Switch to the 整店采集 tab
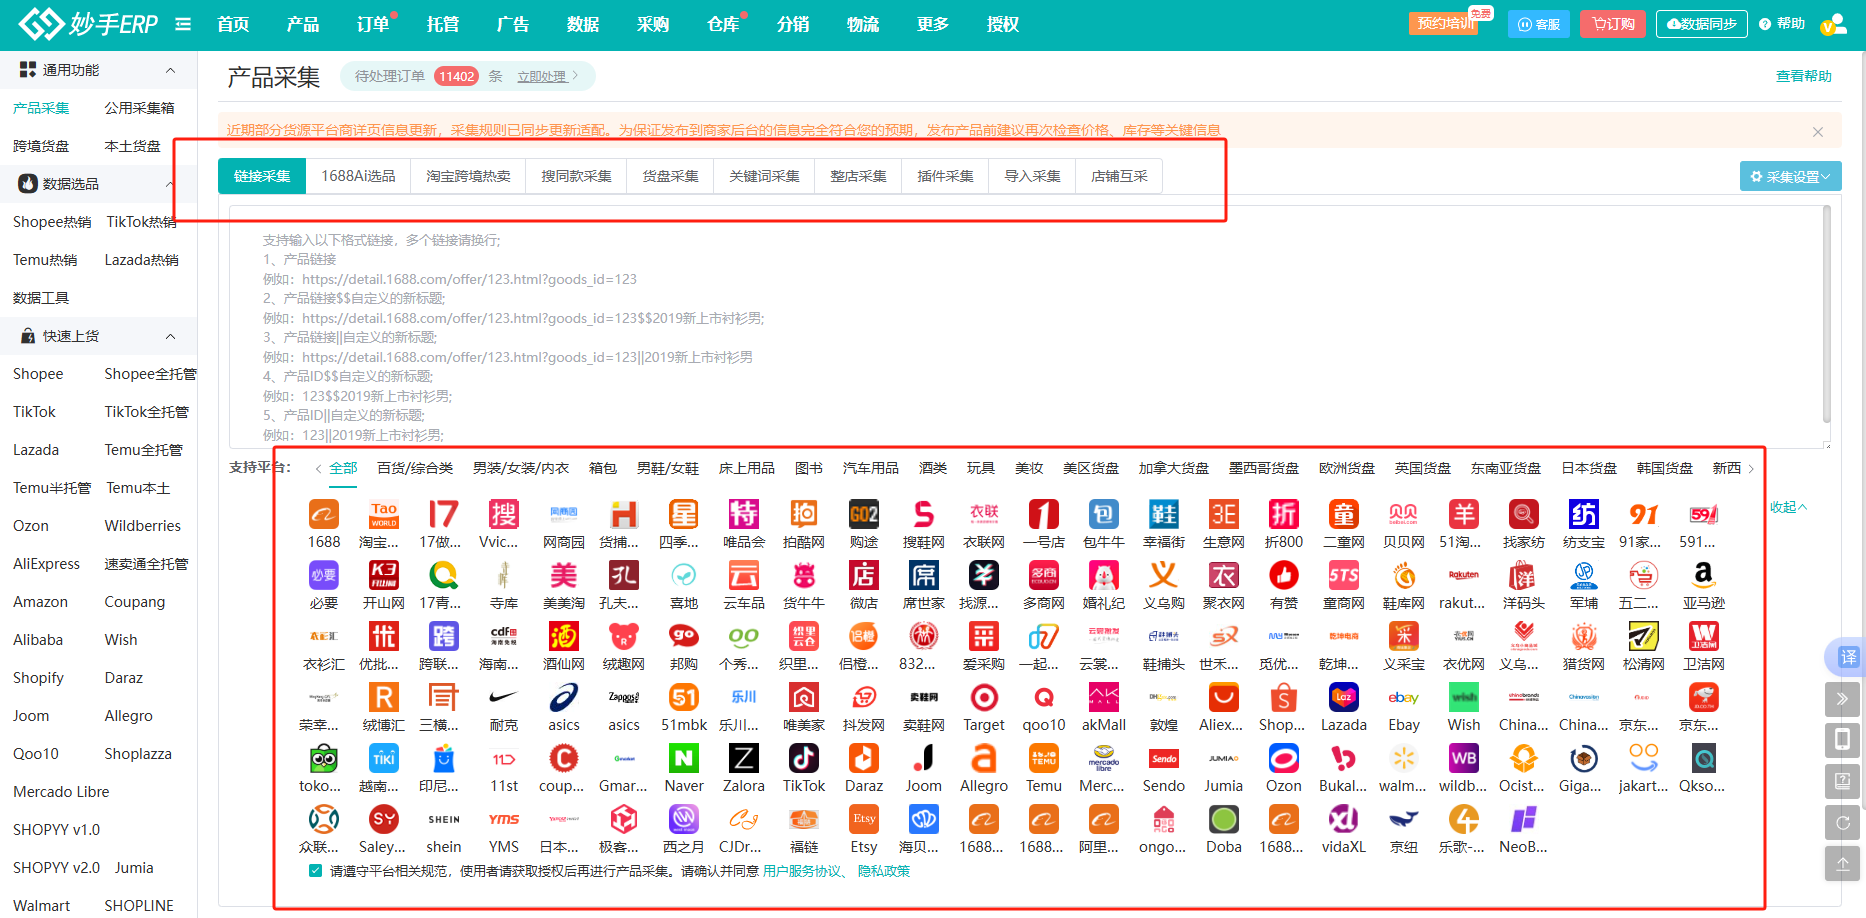Image resolution: width=1866 pixels, height=918 pixels. click(858, 176)
